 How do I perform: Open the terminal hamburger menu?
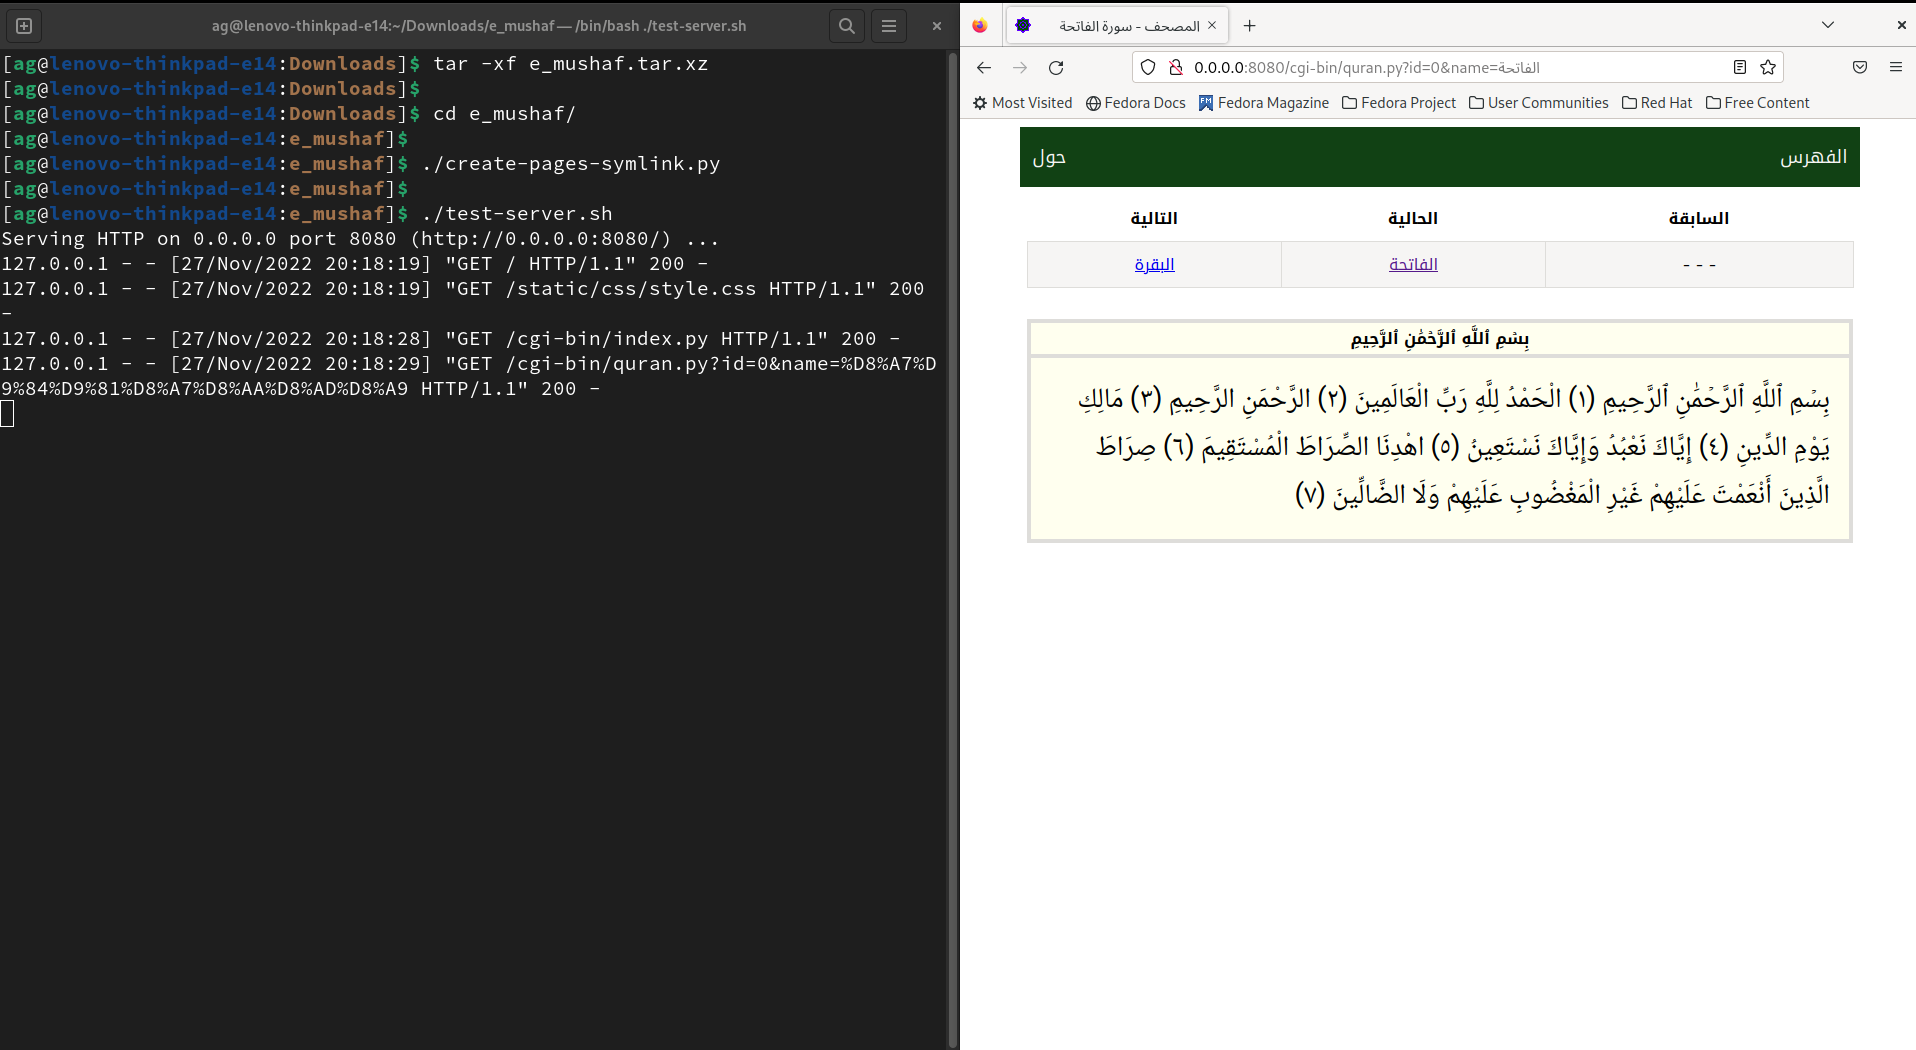(x=888, y=26)
